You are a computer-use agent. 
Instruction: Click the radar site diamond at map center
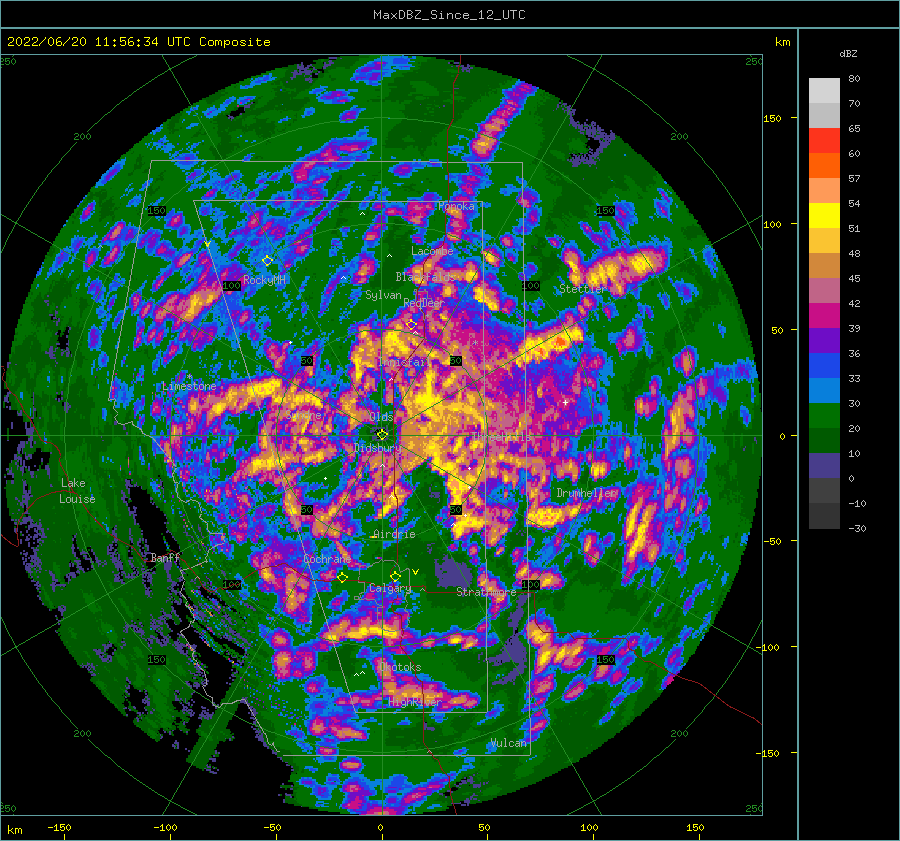(382, 435)
